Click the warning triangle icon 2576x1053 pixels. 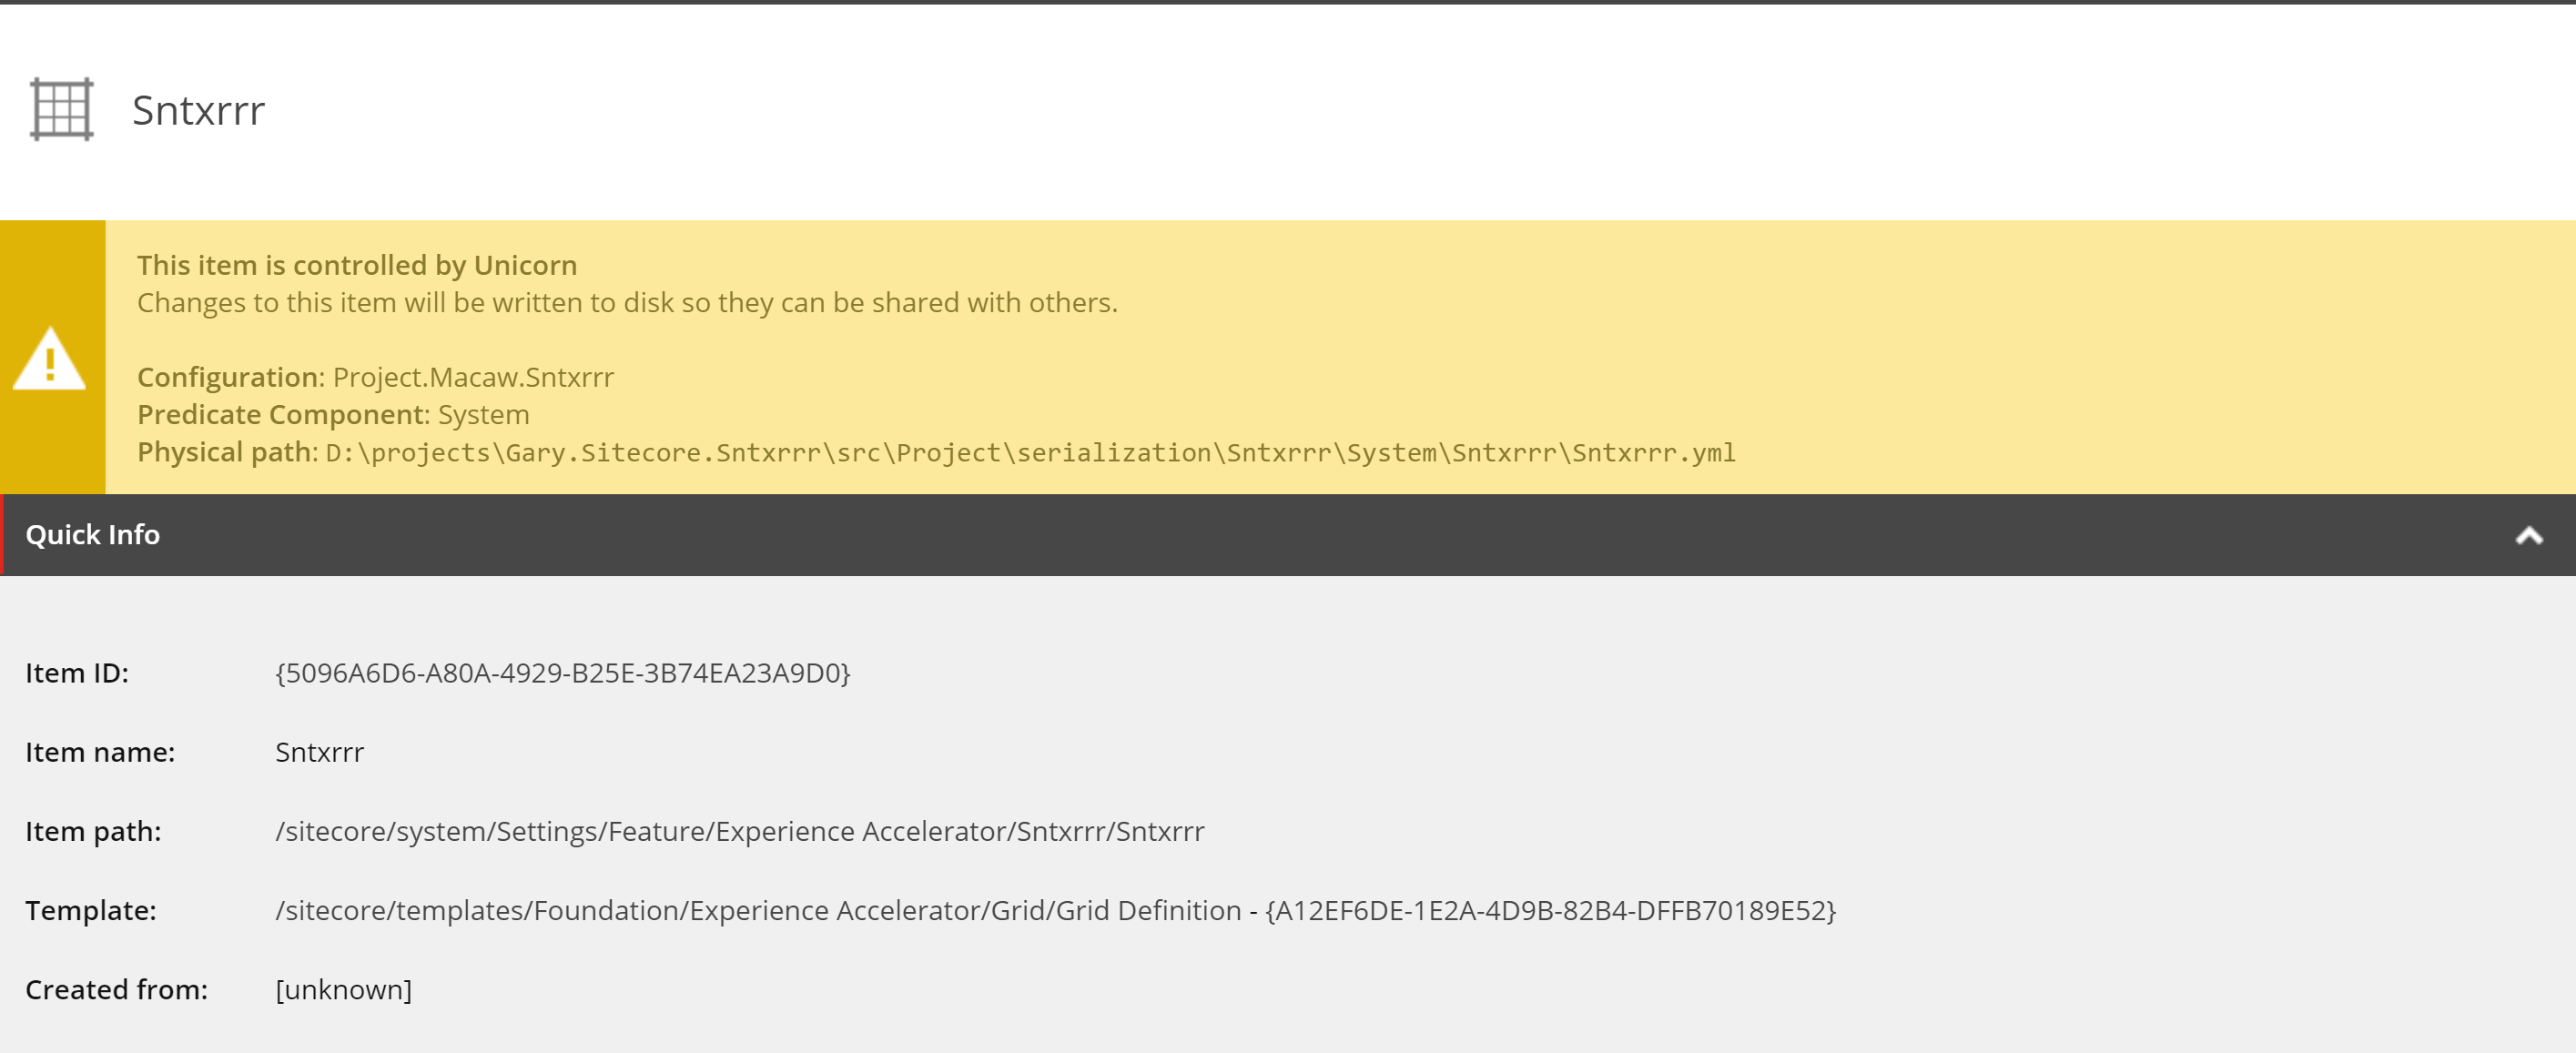click(x=49, y=358)
